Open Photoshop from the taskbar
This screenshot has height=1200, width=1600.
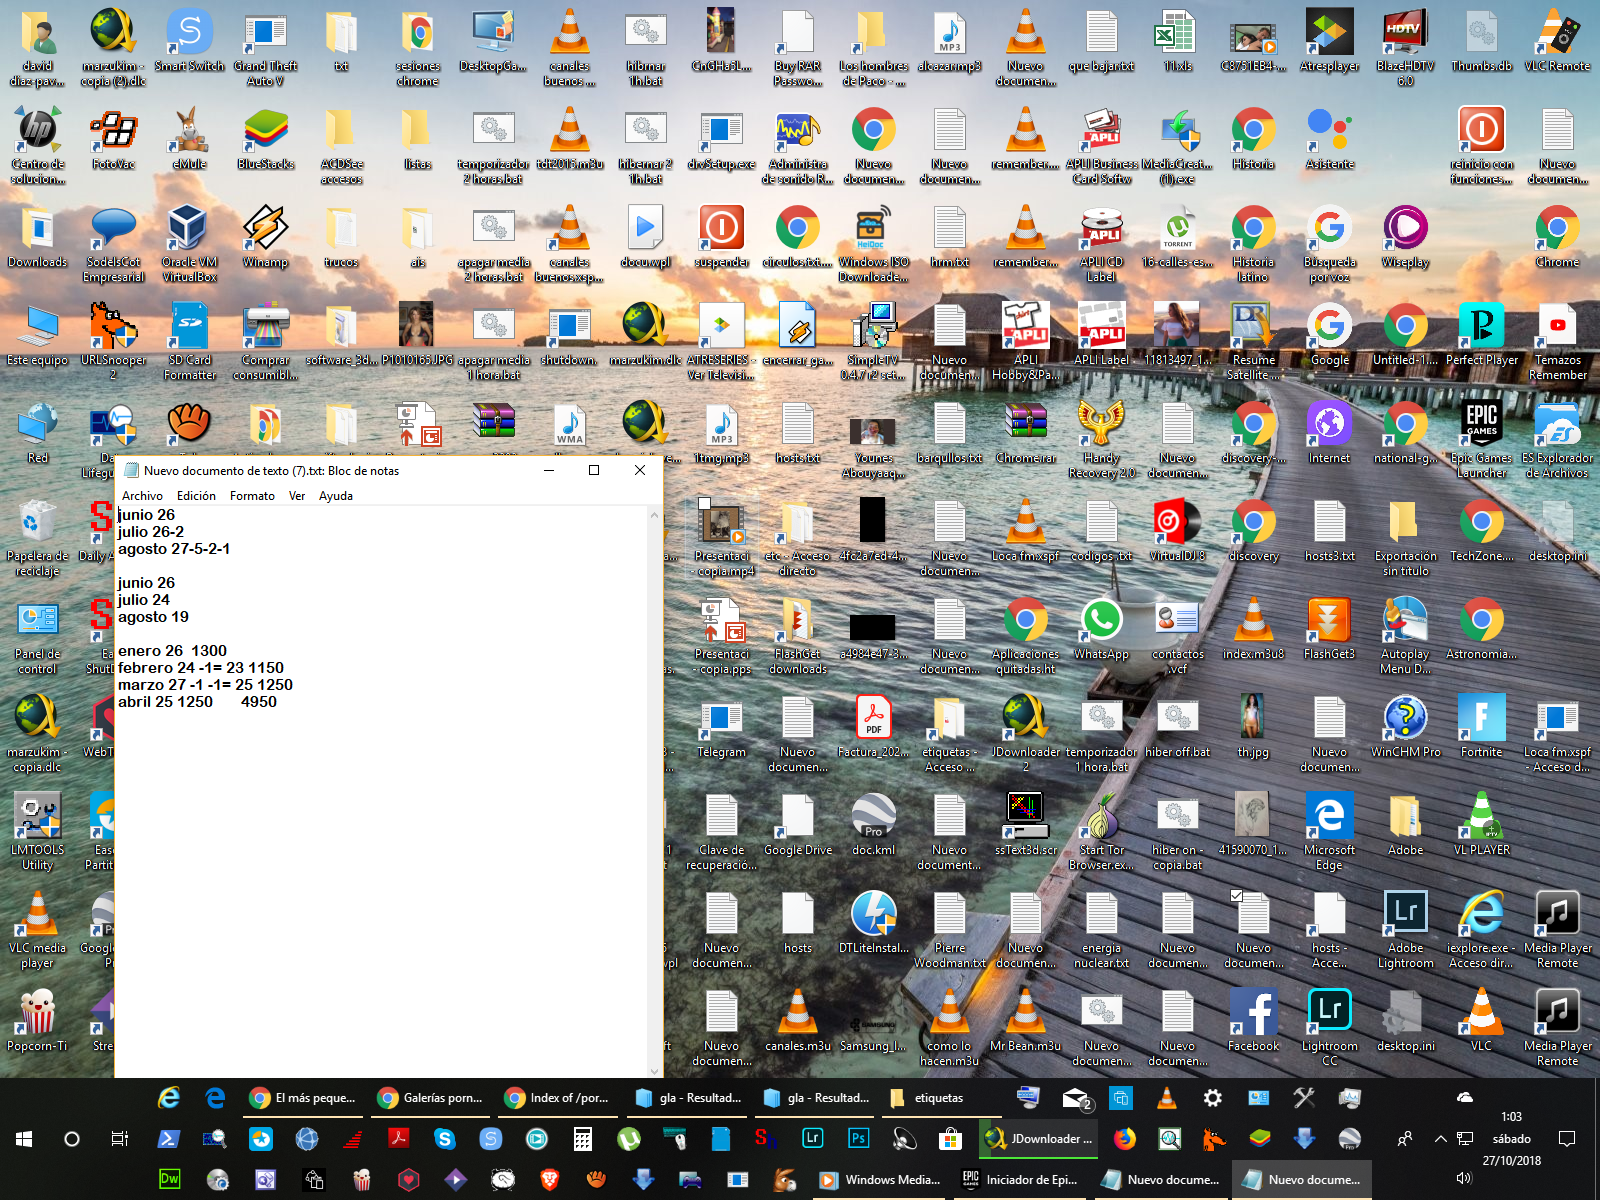click(x=858, y=1138)
